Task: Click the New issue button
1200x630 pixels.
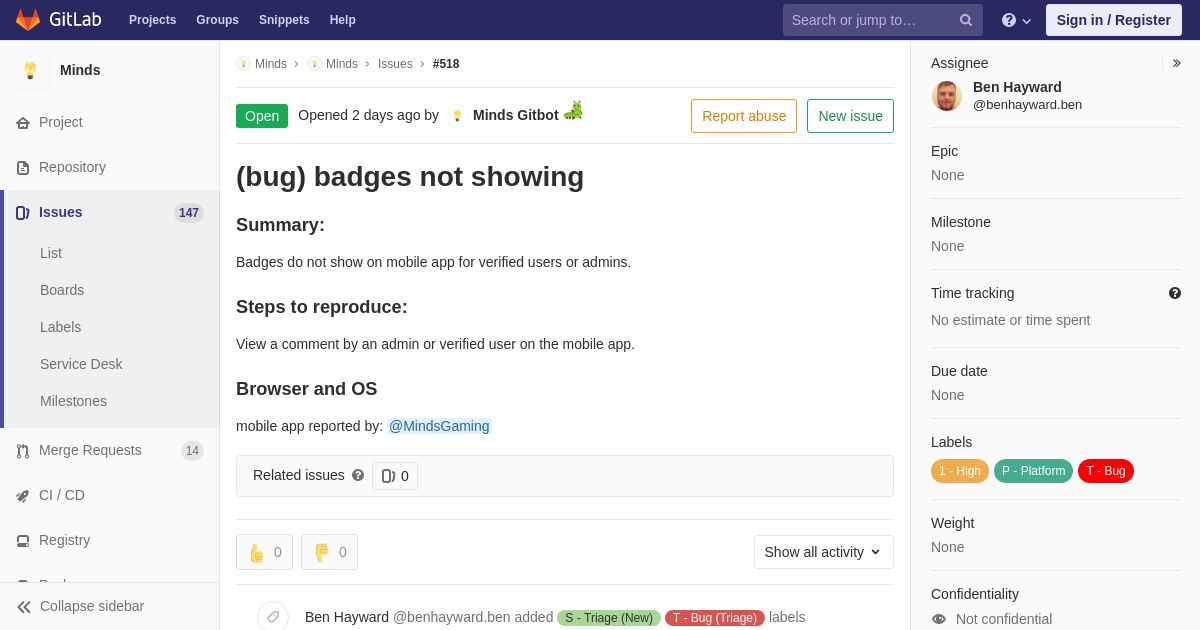Action: point(850,116)
